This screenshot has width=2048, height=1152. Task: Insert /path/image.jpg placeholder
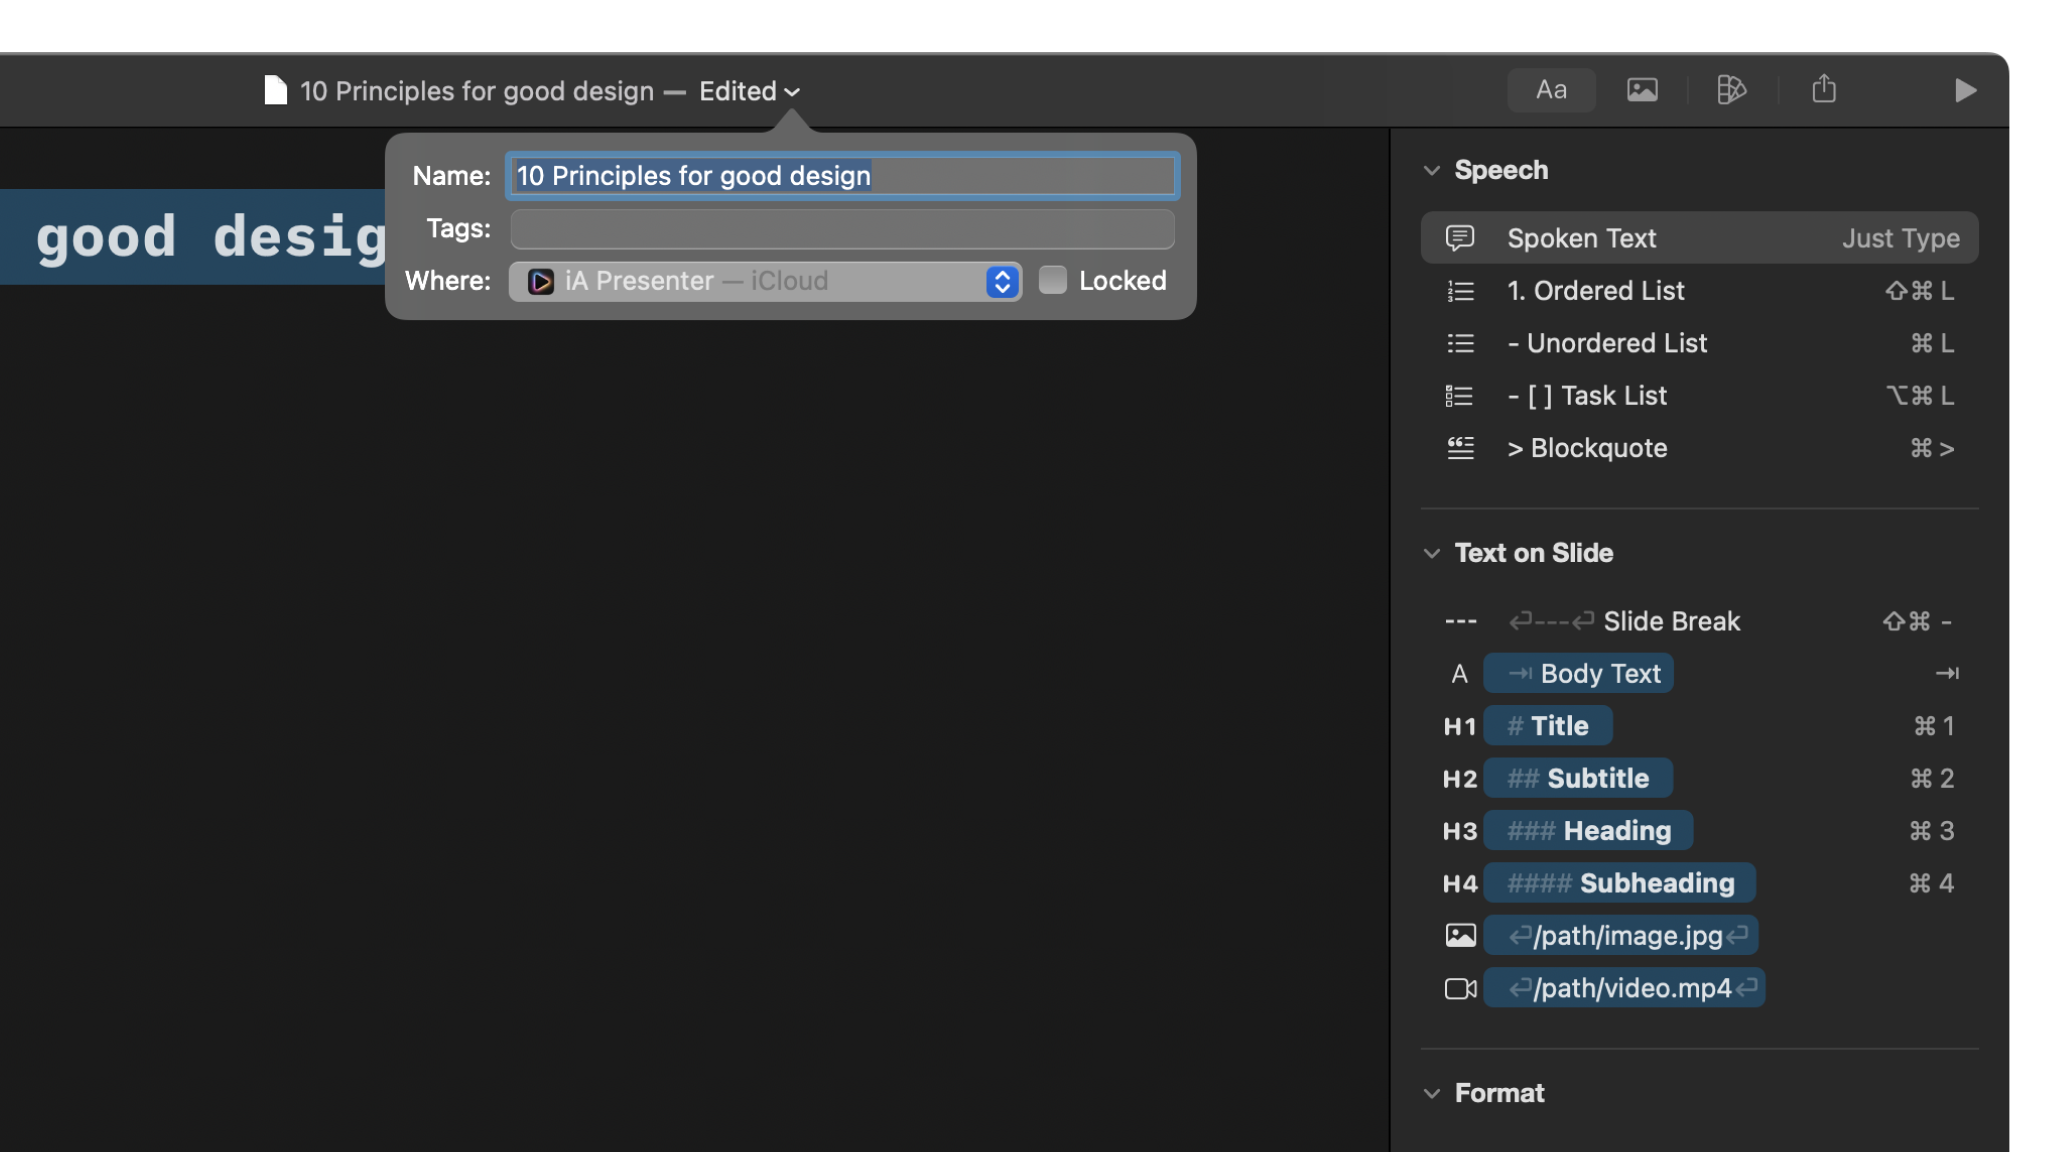(x=1622, y=936)
